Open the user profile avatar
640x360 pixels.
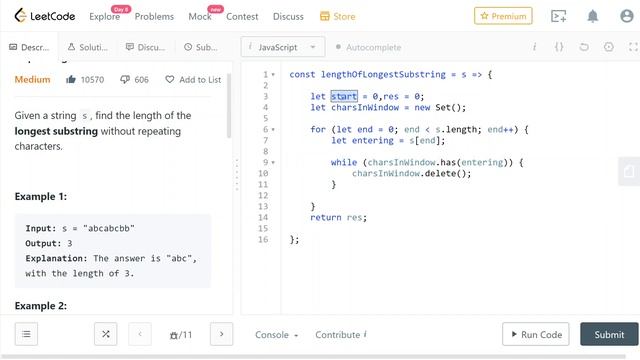pos(627,16)
